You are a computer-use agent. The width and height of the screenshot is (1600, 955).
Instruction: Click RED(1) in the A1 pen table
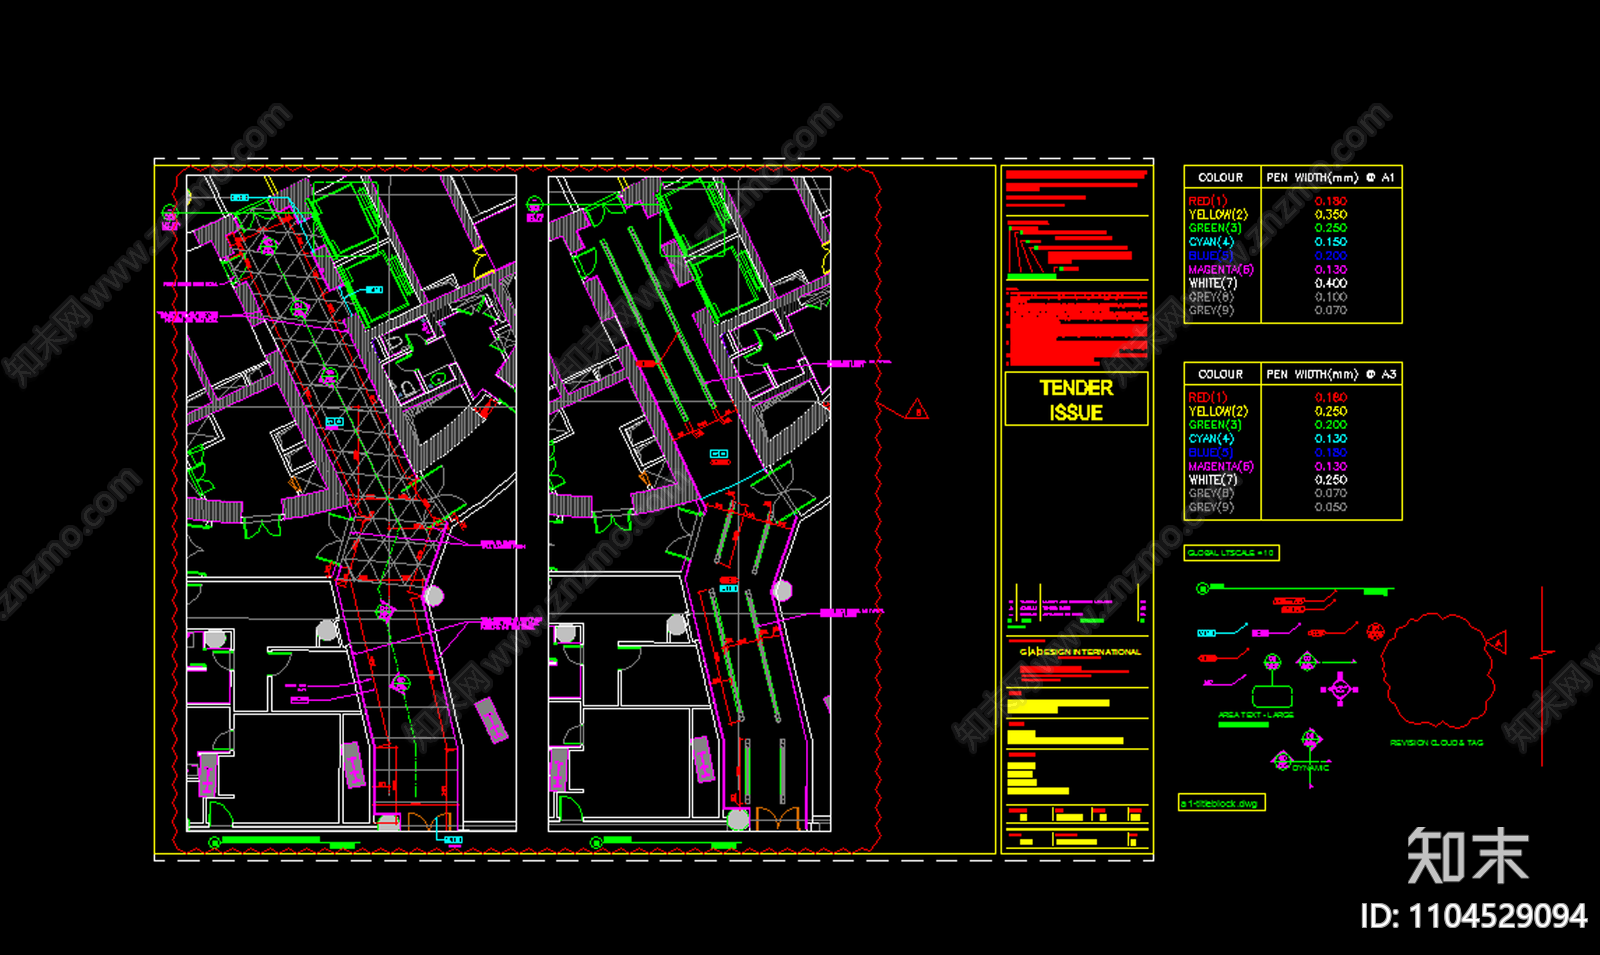pyautogui.click(x=1207, y=201)
